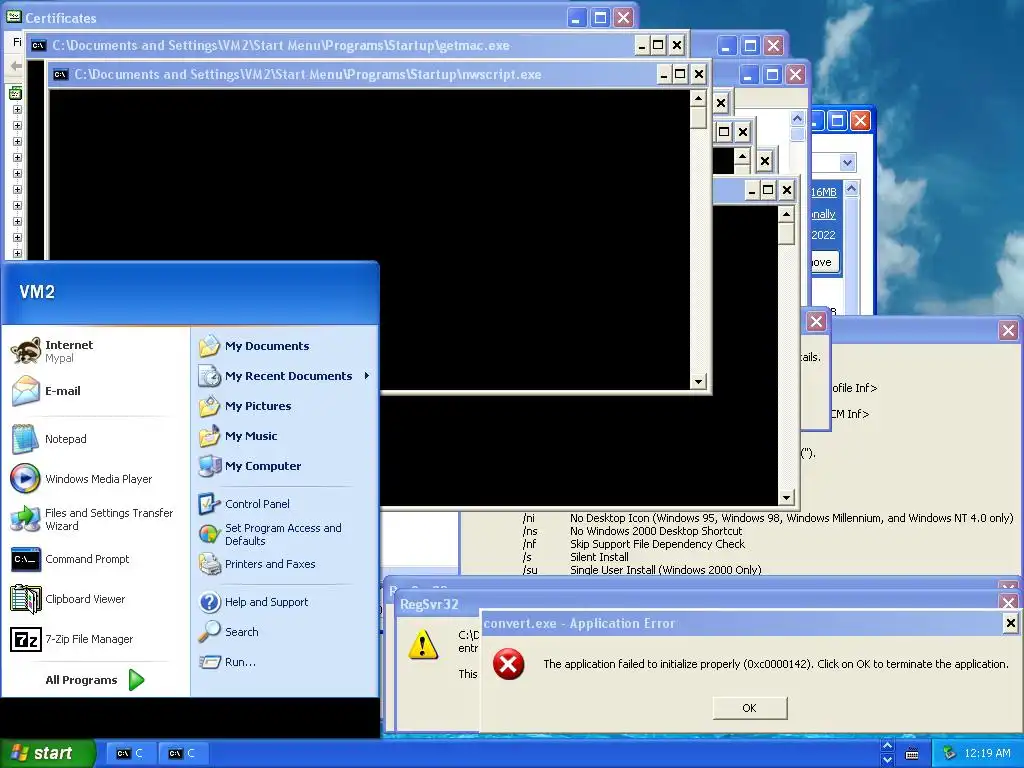Open combo box dropdown in rear blue window
The width and height of the screenshot is (1024, 768).
pyautogui.click(x=847, y=163)
